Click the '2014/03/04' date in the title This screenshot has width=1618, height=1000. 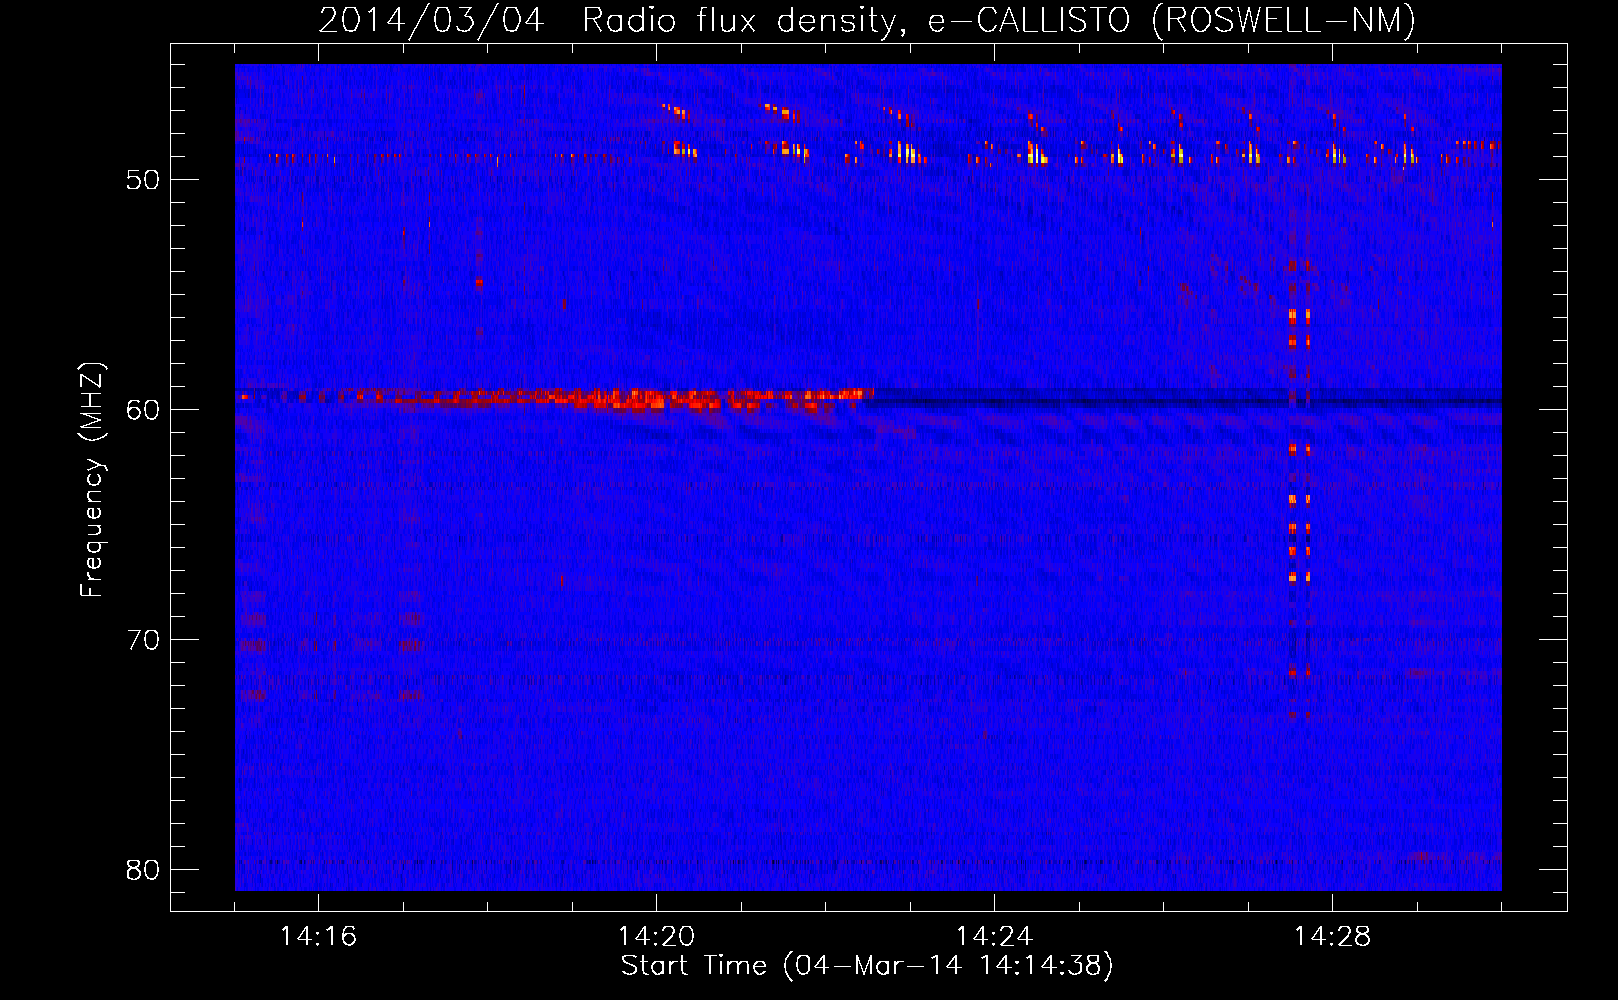coord(431,21)
